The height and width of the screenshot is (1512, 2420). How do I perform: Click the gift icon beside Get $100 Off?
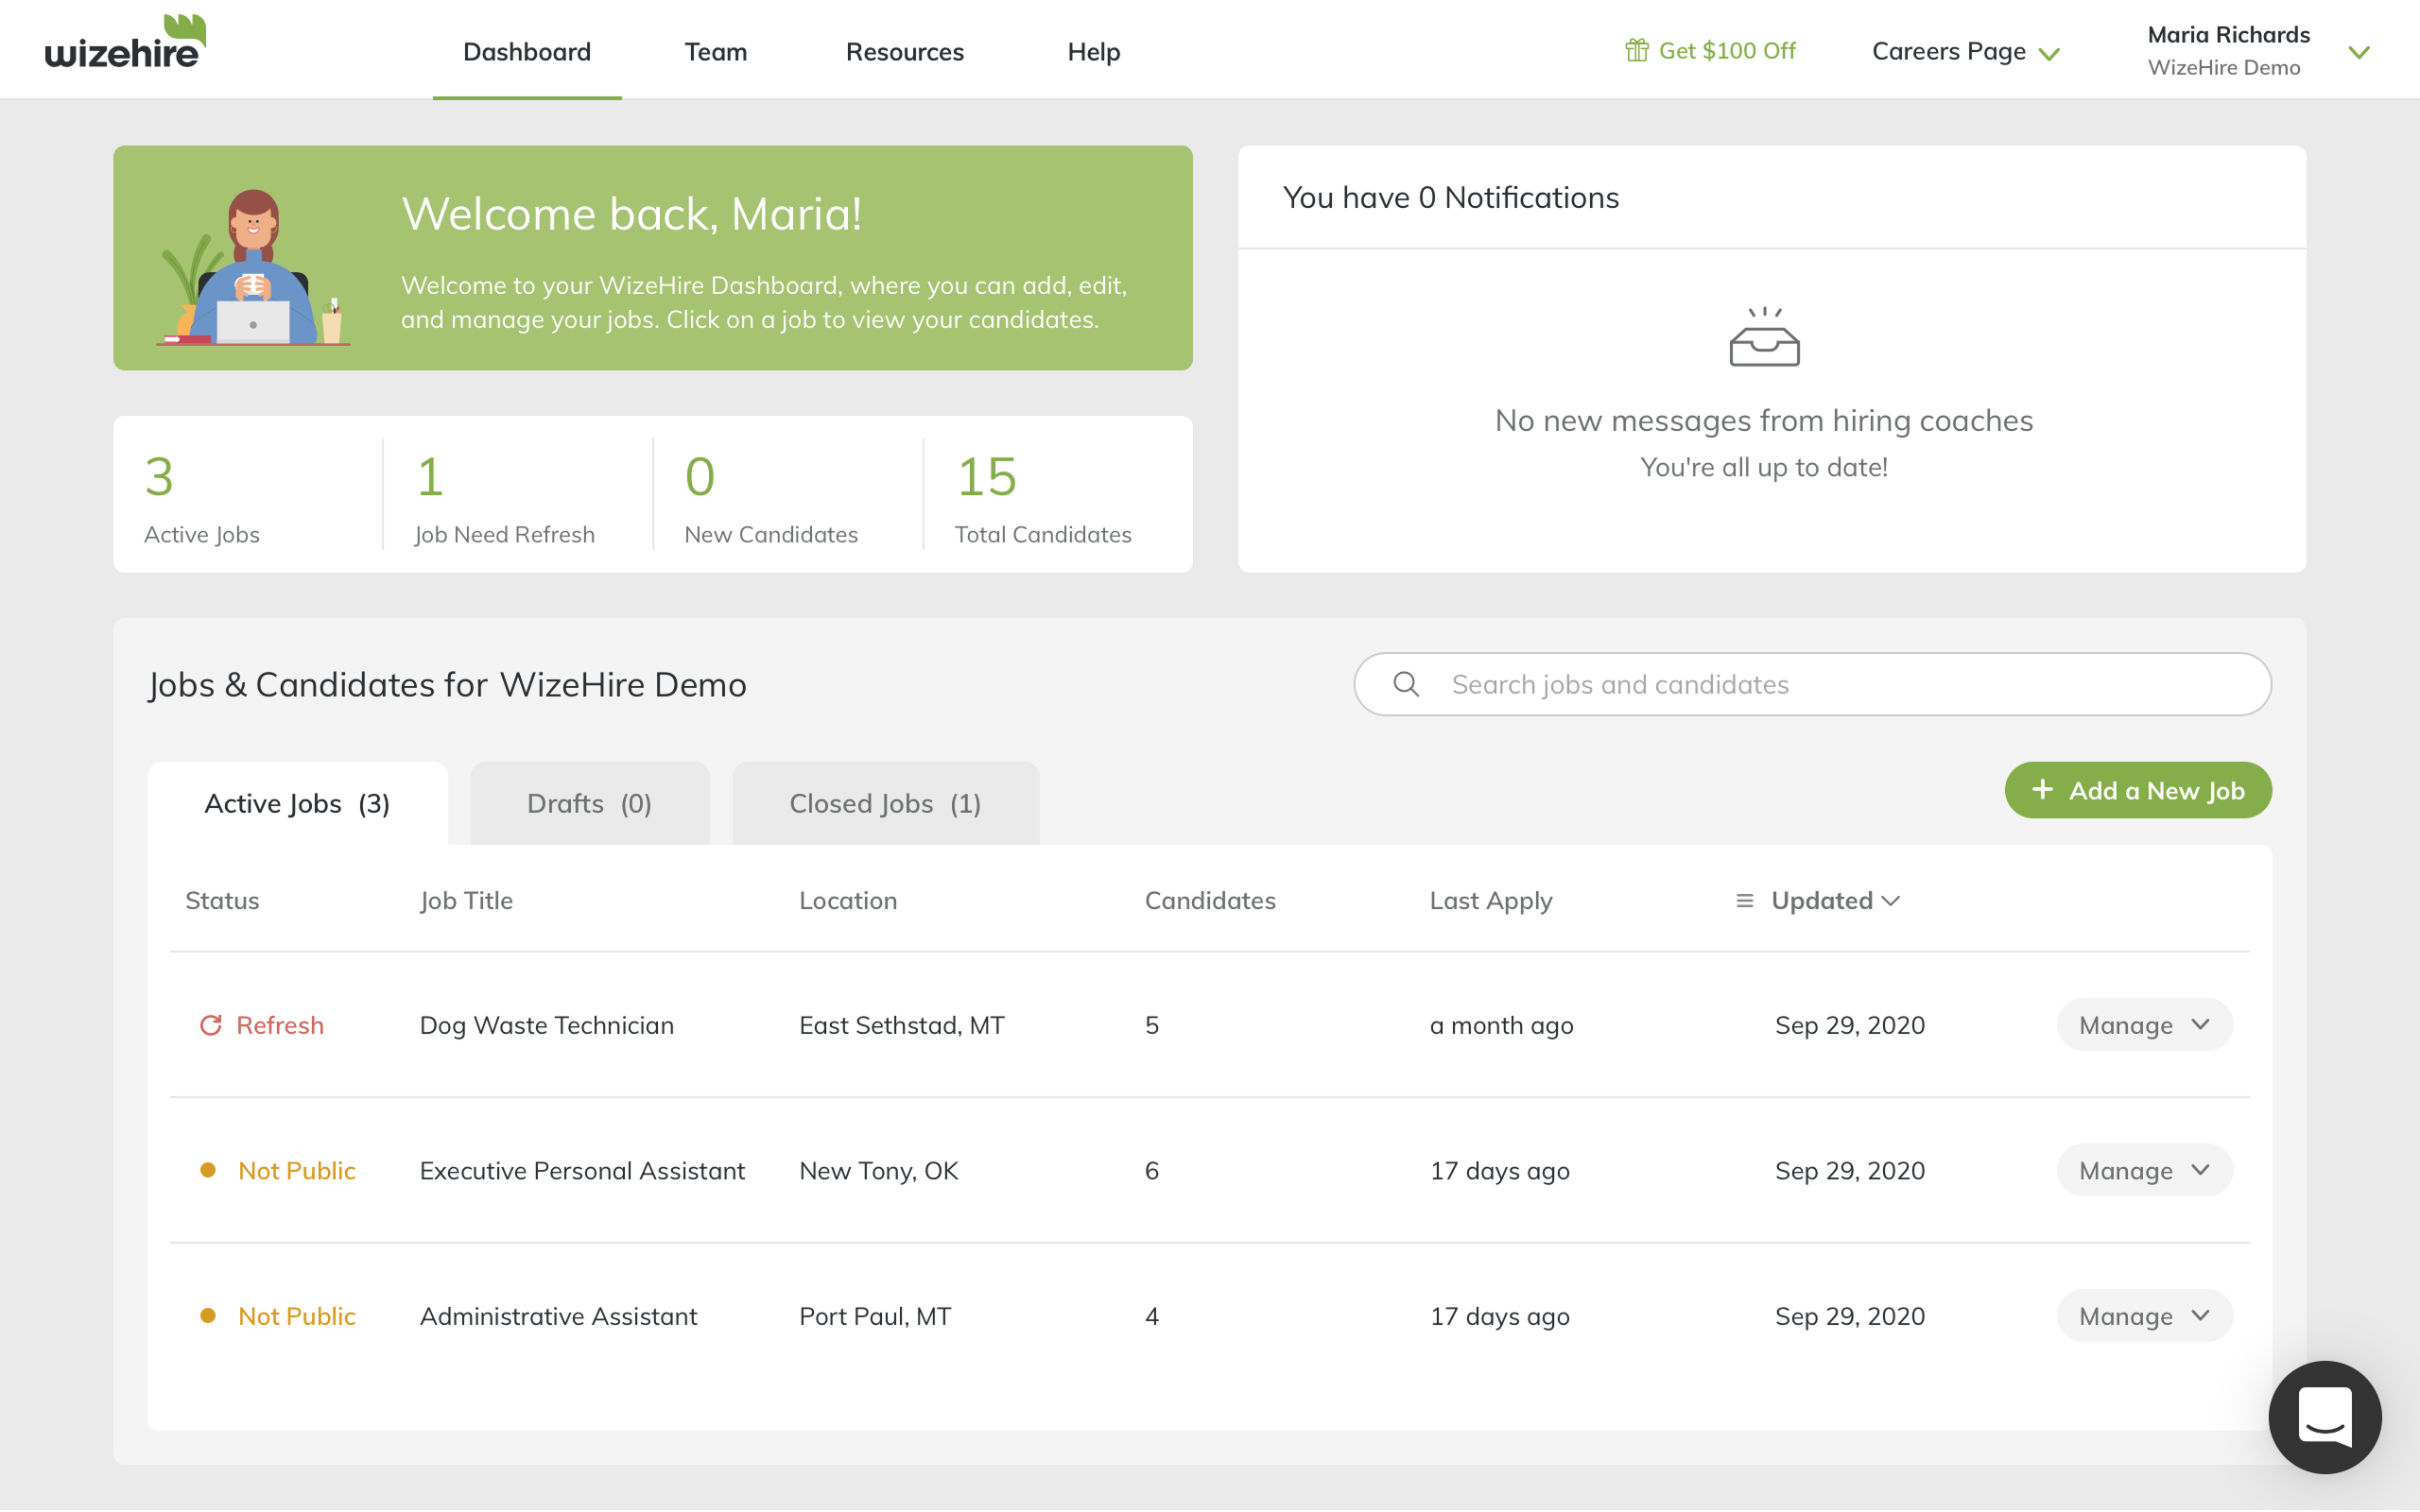point(1636,50)
